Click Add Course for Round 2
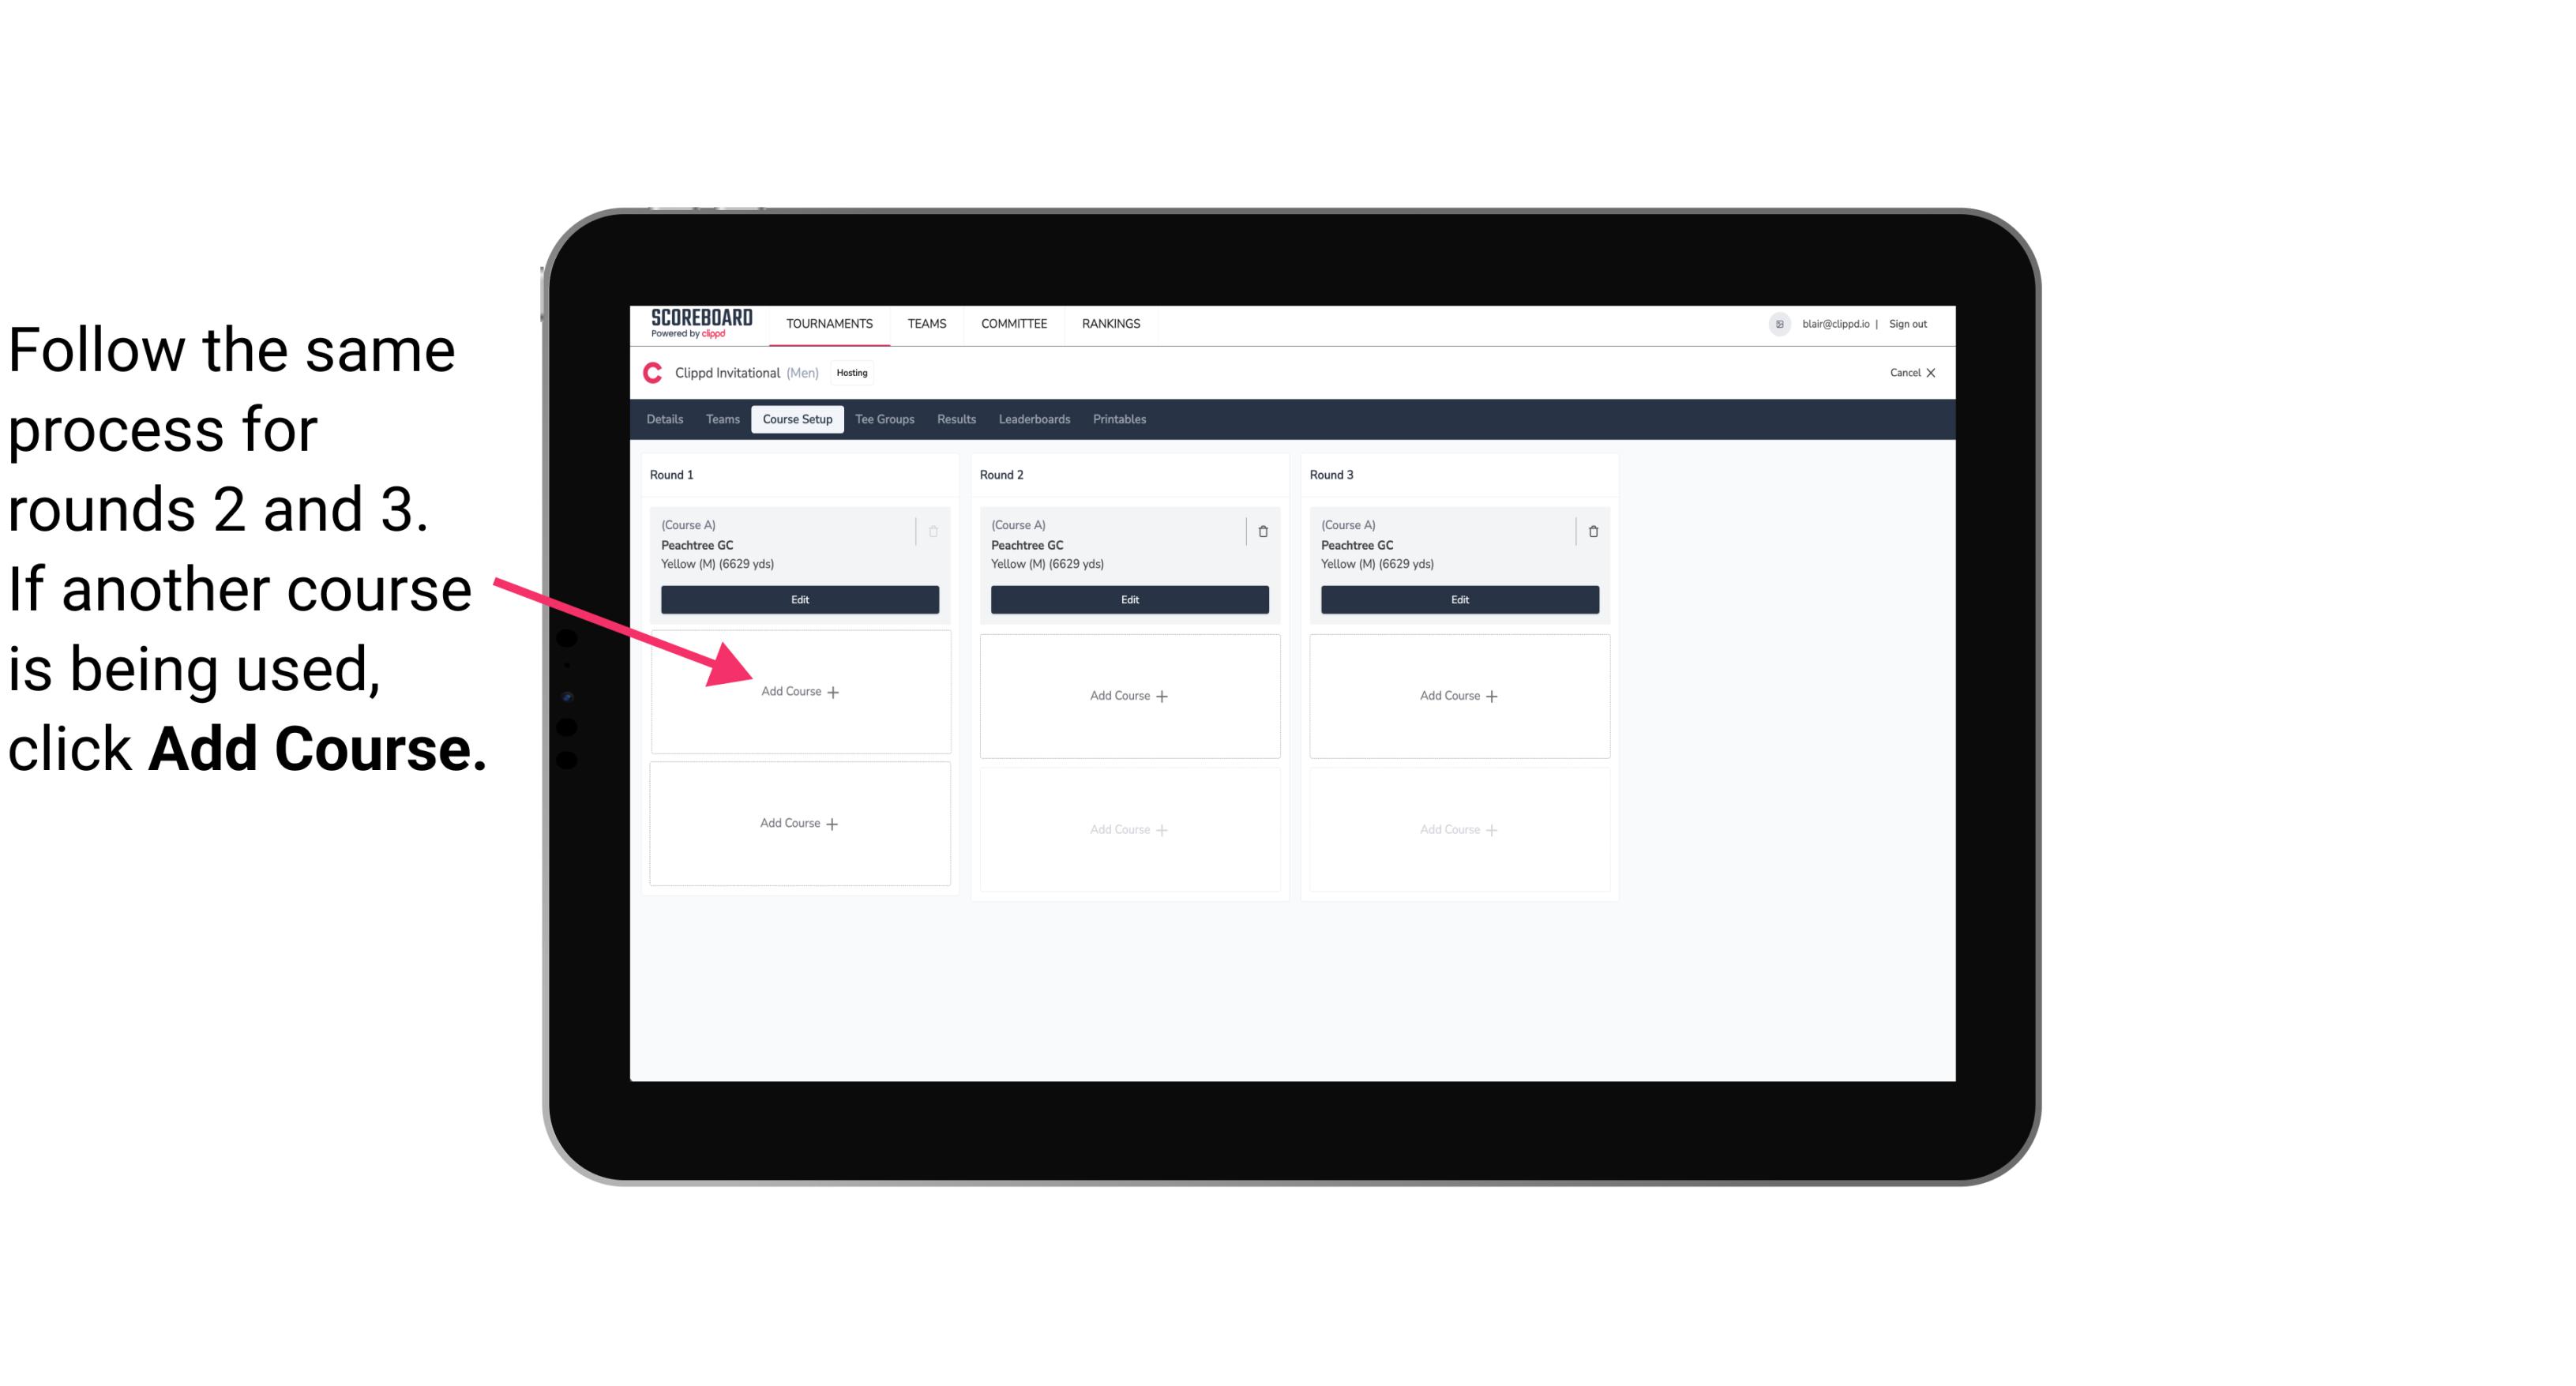This screenshot has width=2576, height=1386. (x=1128, y=695)
